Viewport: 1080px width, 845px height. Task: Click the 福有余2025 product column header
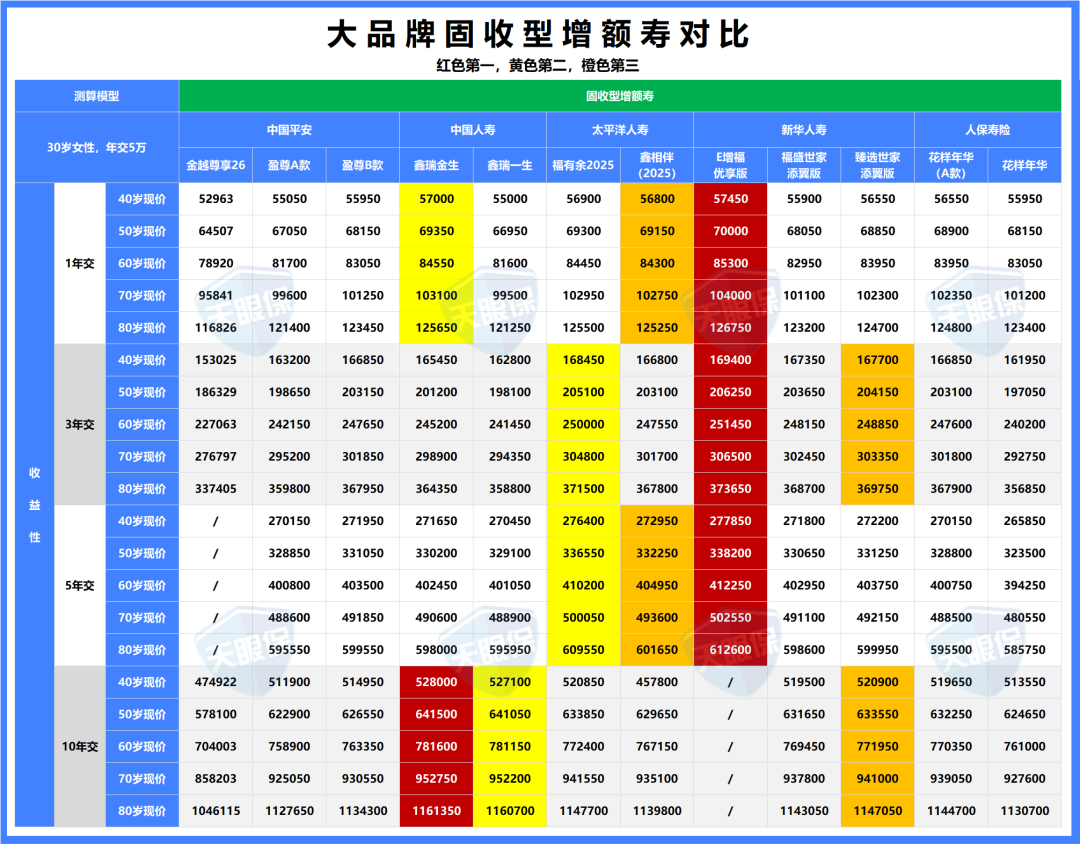583,165
